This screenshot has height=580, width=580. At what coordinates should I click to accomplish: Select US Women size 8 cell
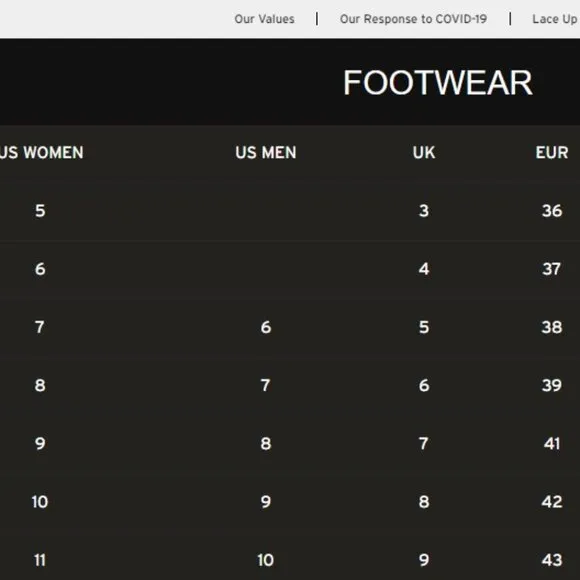coord(40,385)
